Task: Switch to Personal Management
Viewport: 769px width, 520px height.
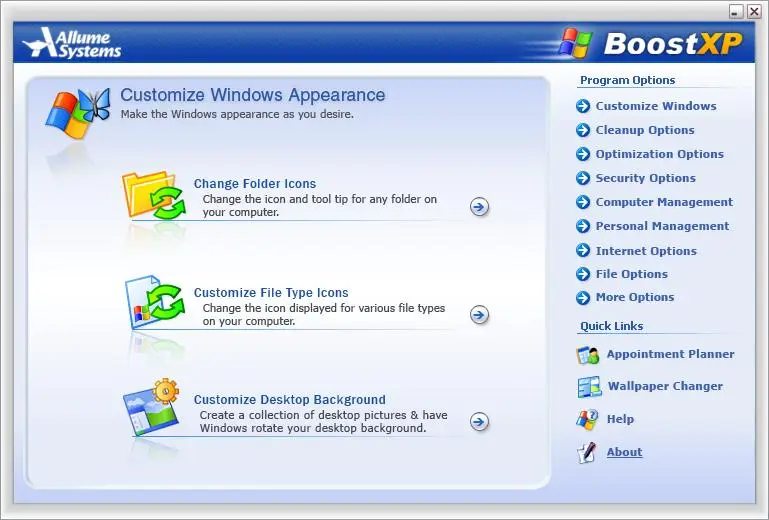Action: (662, 226)
